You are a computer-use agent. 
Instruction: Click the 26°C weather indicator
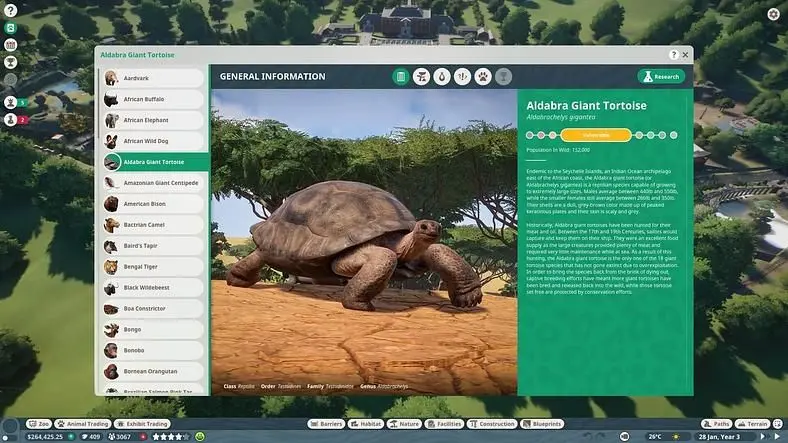pos(655,437)
